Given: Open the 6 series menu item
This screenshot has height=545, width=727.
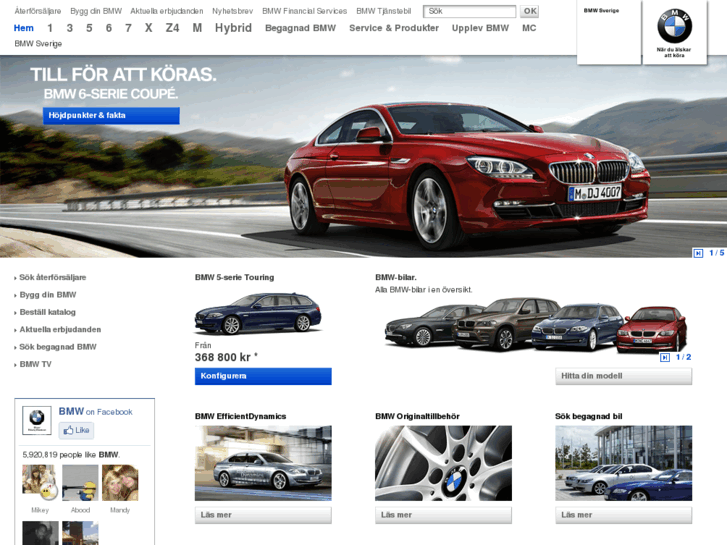Looking at the screenshot, I should tap(108, 28).
